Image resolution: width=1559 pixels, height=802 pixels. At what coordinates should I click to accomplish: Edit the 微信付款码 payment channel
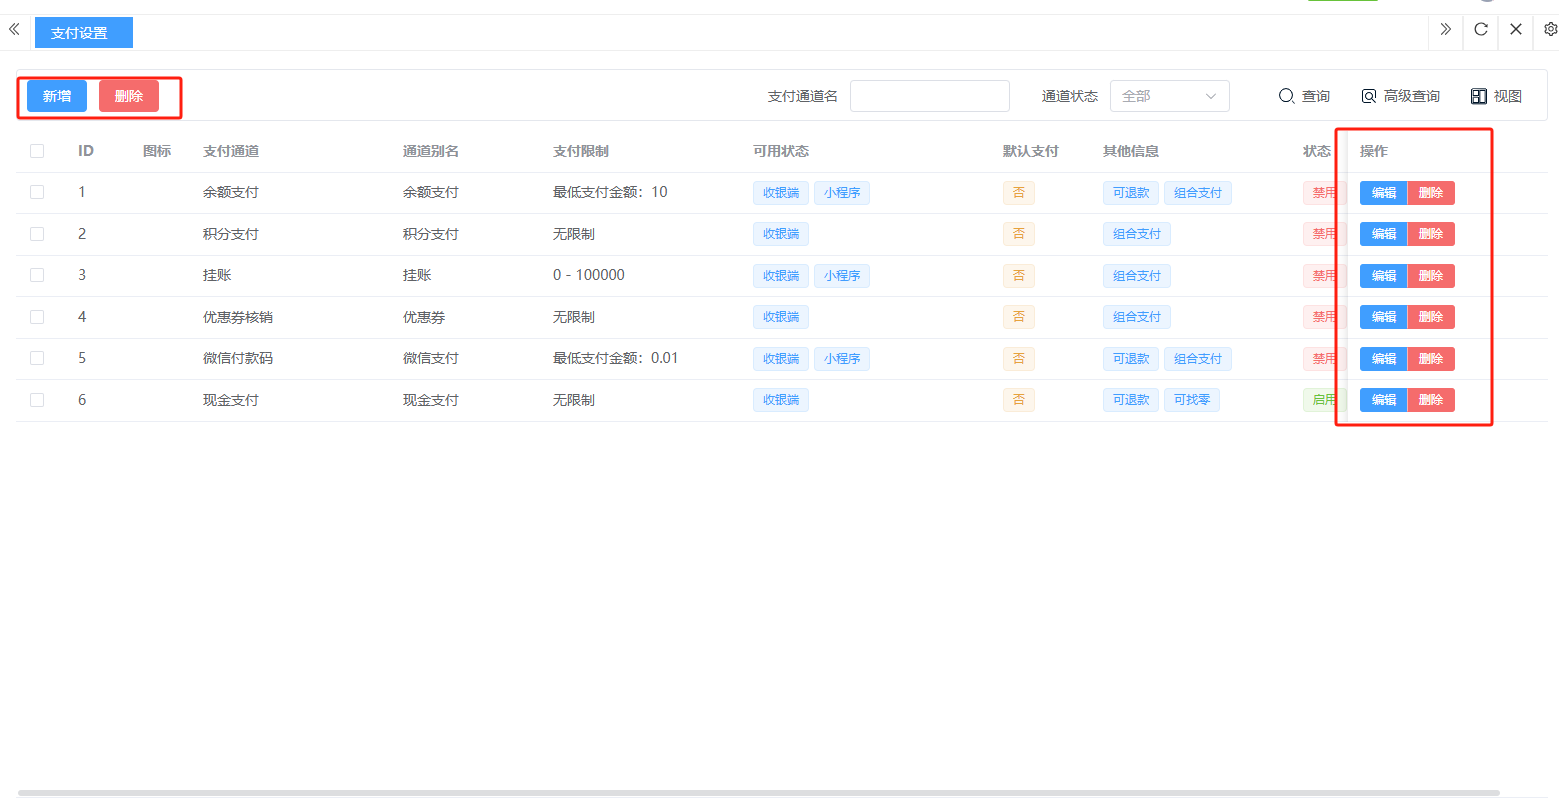1383,359
